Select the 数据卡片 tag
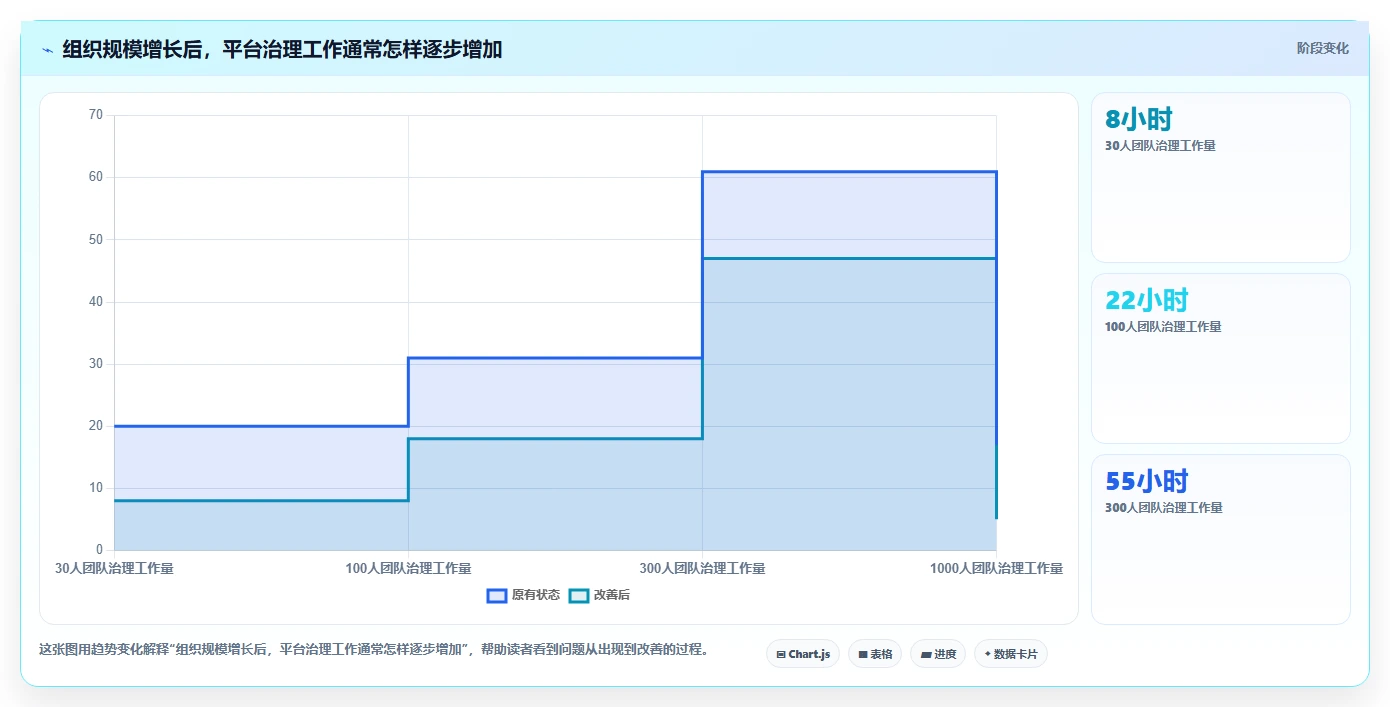 1011,654
